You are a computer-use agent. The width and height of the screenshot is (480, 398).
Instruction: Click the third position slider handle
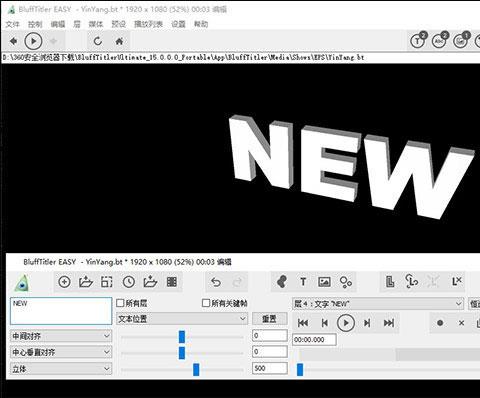click(196, 370)
